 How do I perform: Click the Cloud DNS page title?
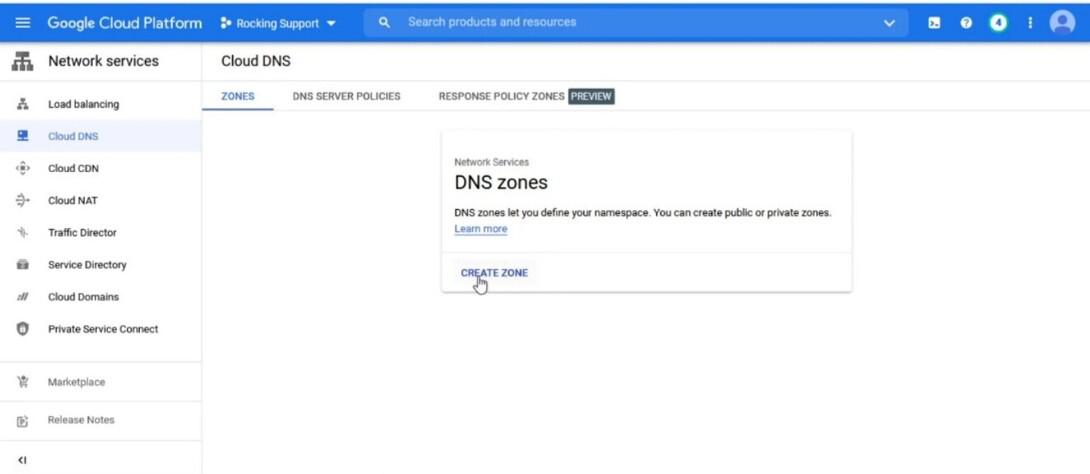coord(256,61)
